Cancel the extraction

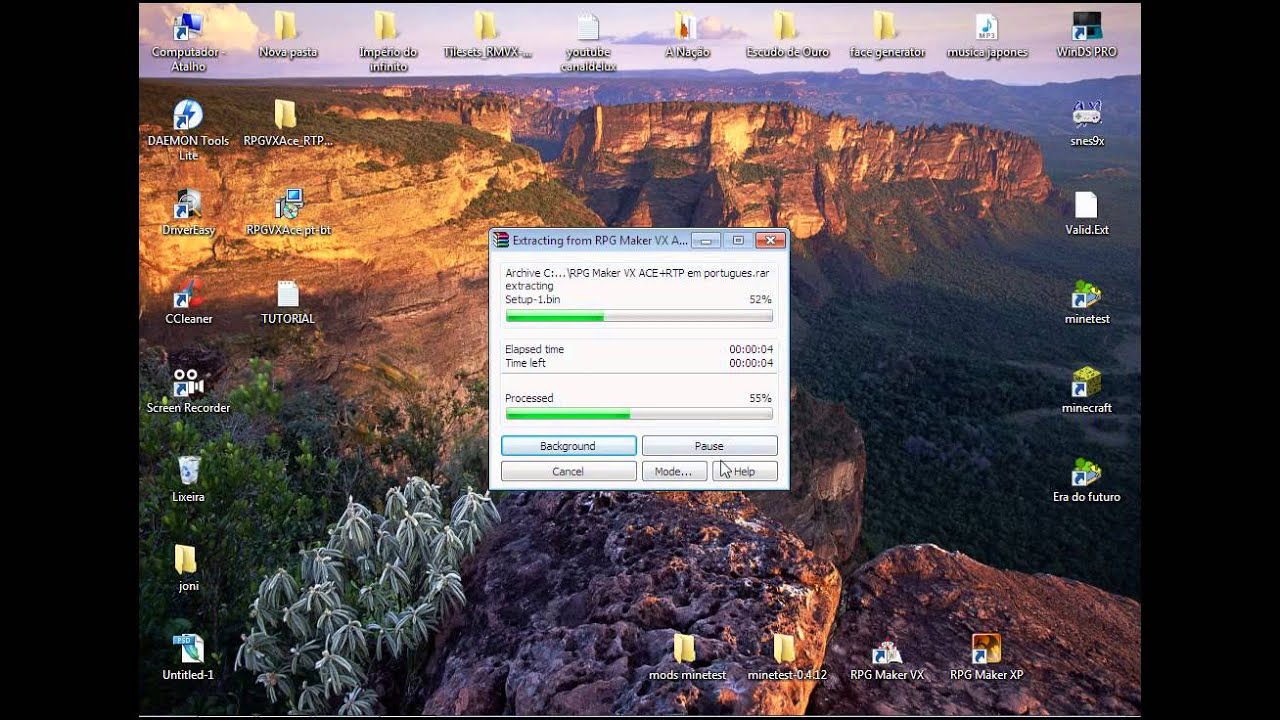point(568,471)
